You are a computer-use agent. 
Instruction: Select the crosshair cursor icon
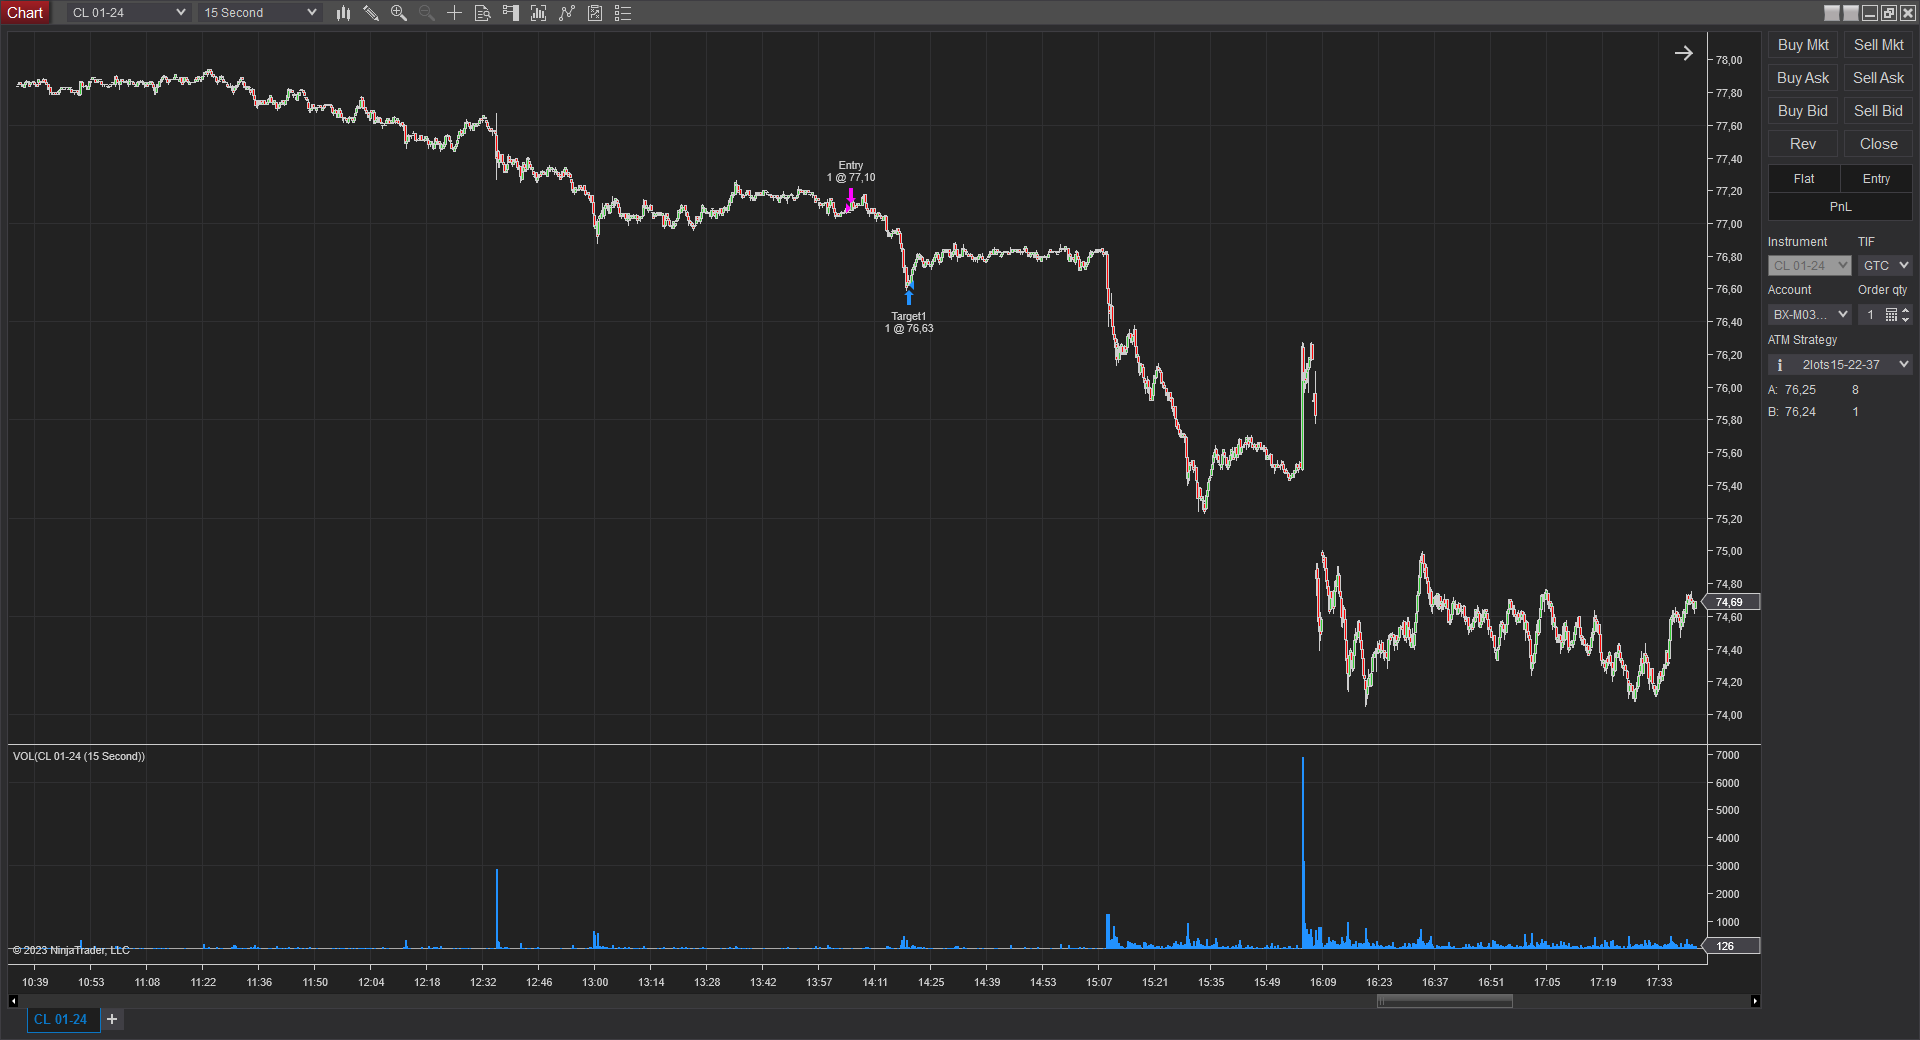coord(454,13)
